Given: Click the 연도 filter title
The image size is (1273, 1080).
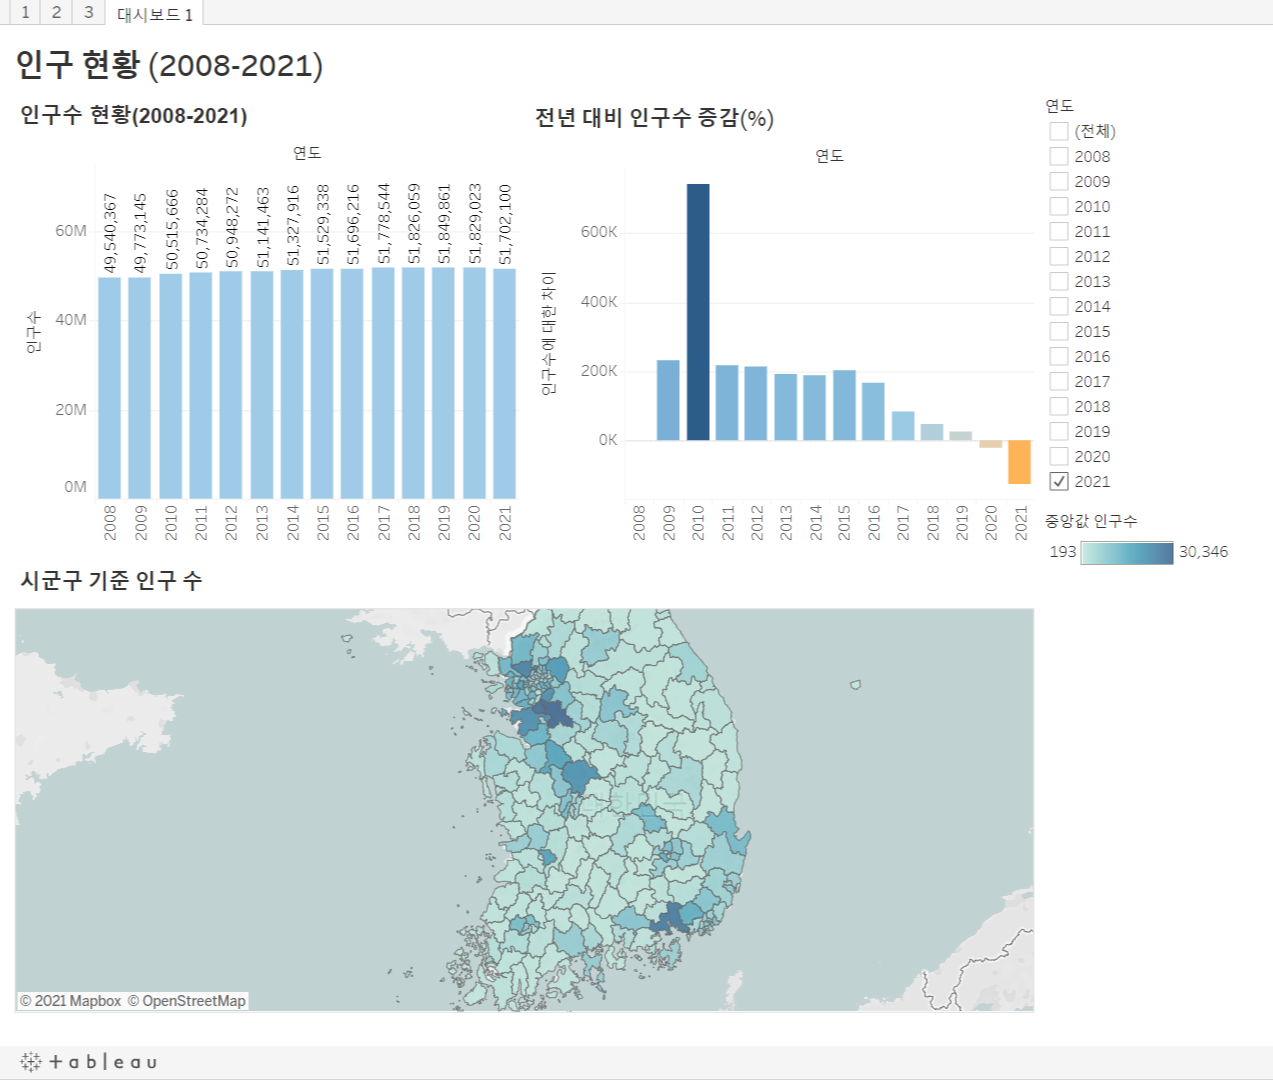Looking at the screenshot, I should 1060,105.
